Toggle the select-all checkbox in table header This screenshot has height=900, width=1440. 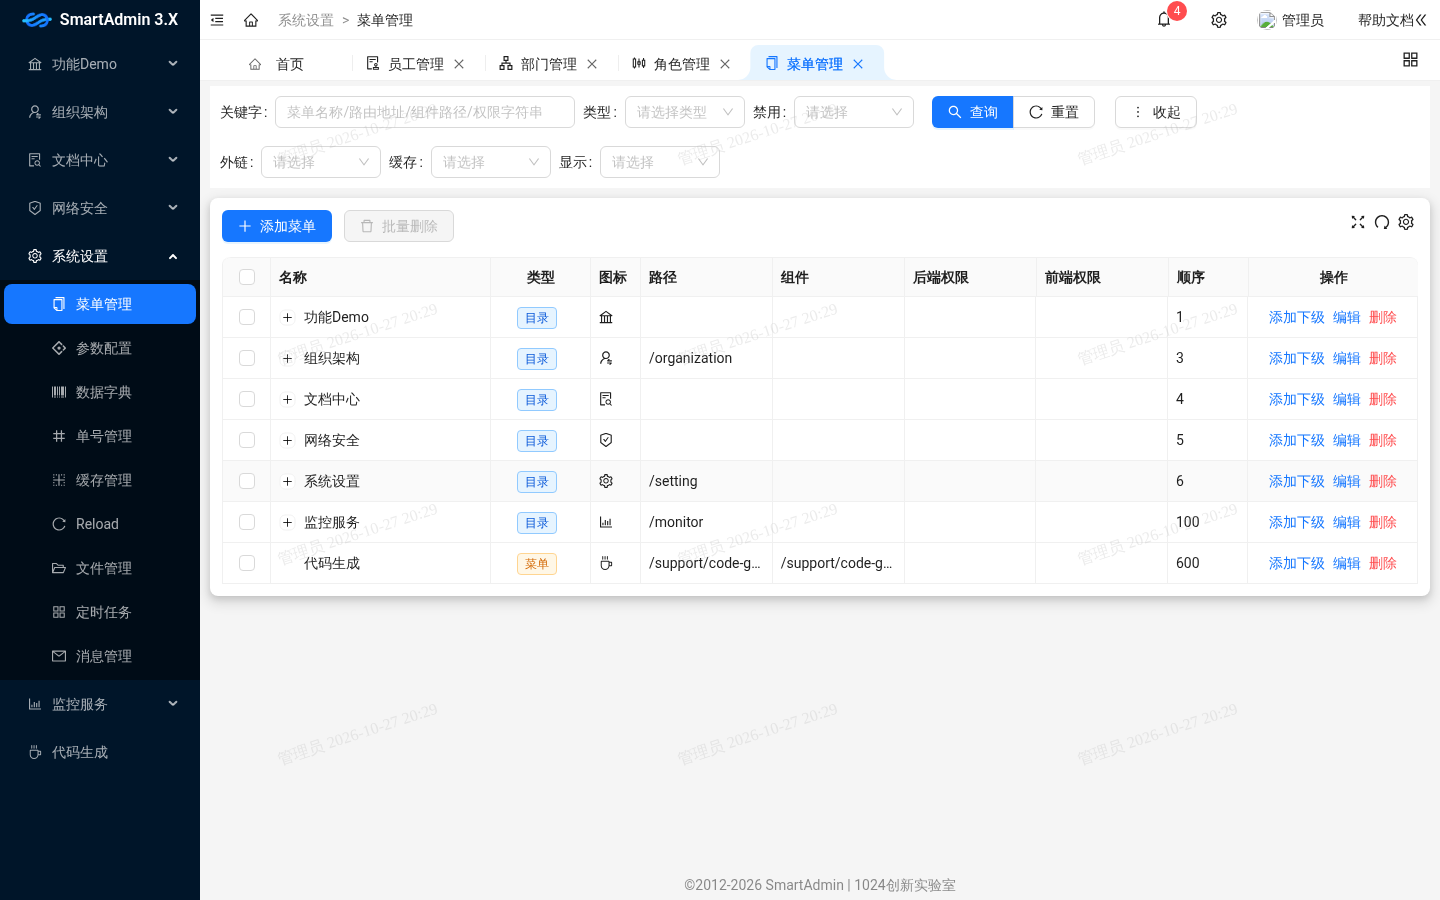click(247, 277)
